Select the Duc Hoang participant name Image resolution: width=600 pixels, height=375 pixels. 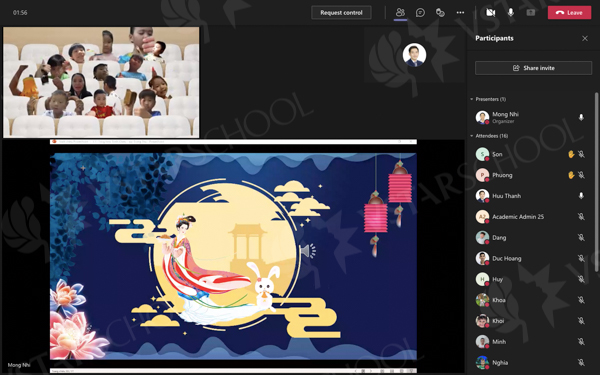[x=507, y=259]
